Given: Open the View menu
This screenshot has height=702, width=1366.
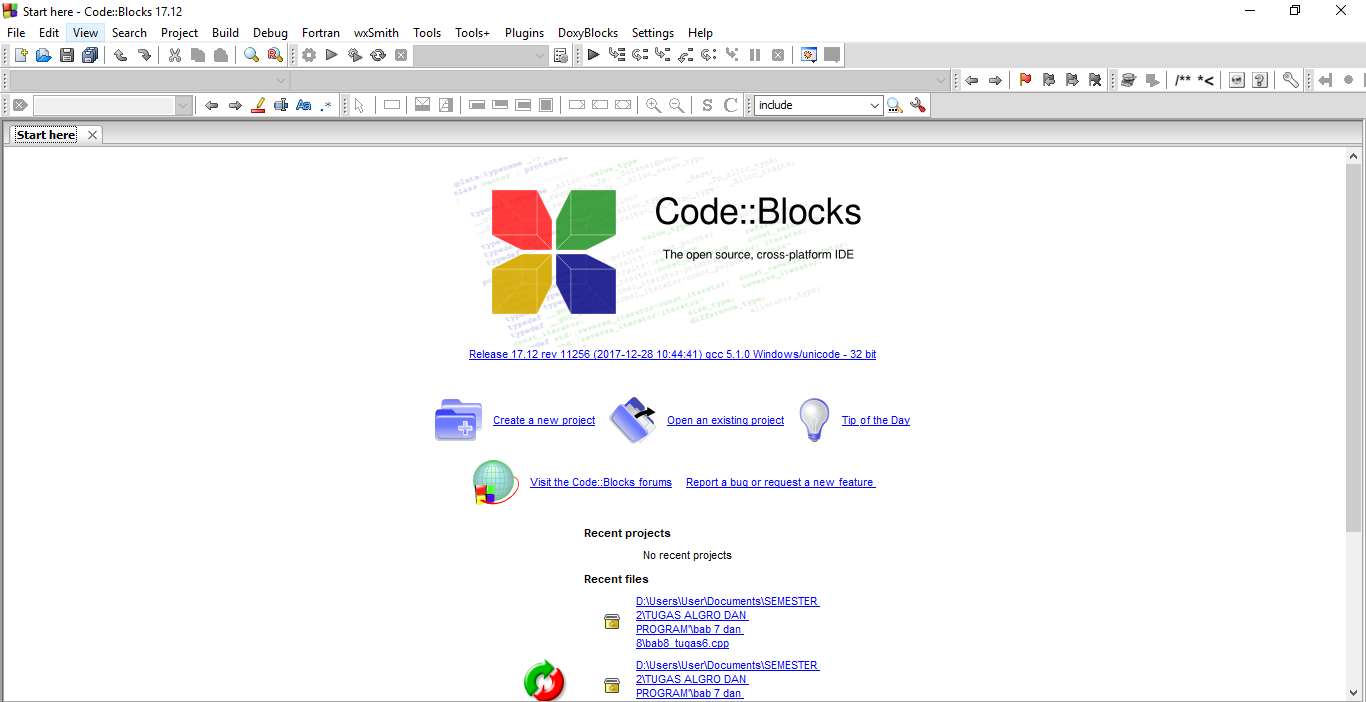Looking at the screenshot, I should 85,32.
